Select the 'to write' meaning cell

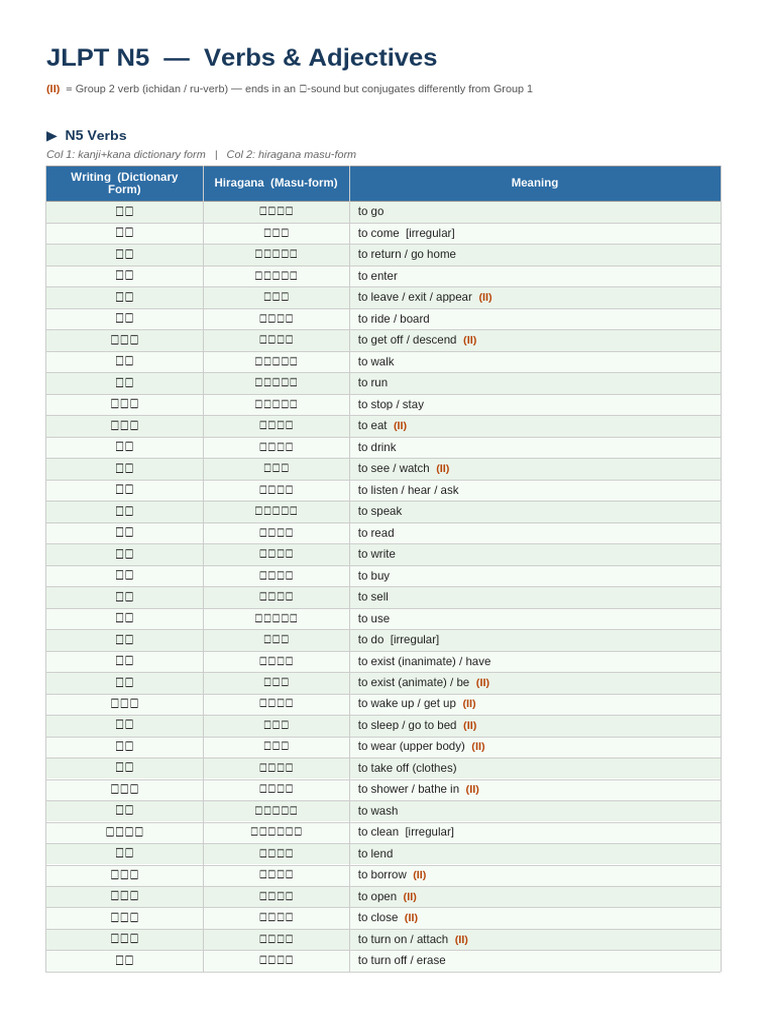point(535,554)
